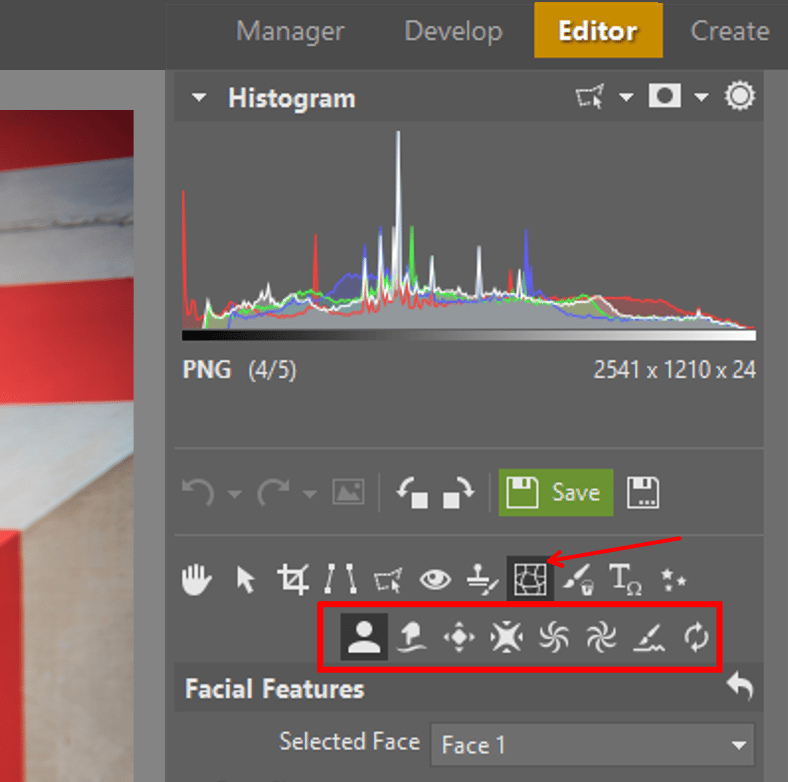
Task: Select the arrow pointer tool
Action: pos(245,579)
